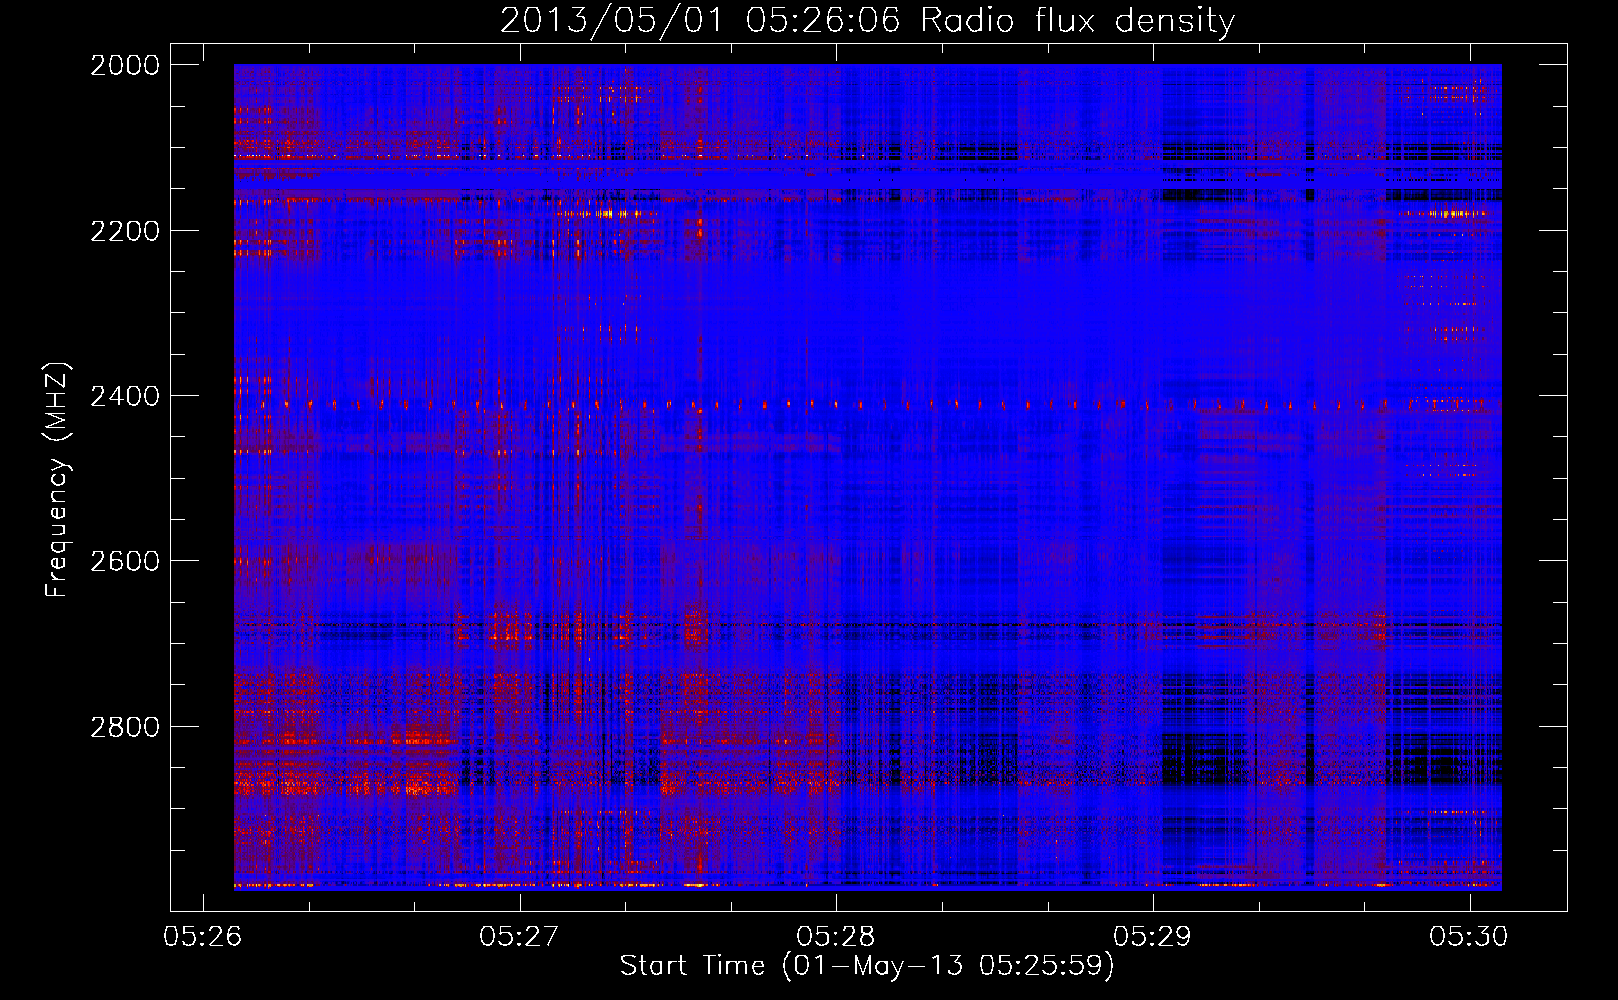Screen dimensions: 1618x1000
Task: Click the 05:29 time tick label
Action: pyautogui.click(x=1153, y=936)
